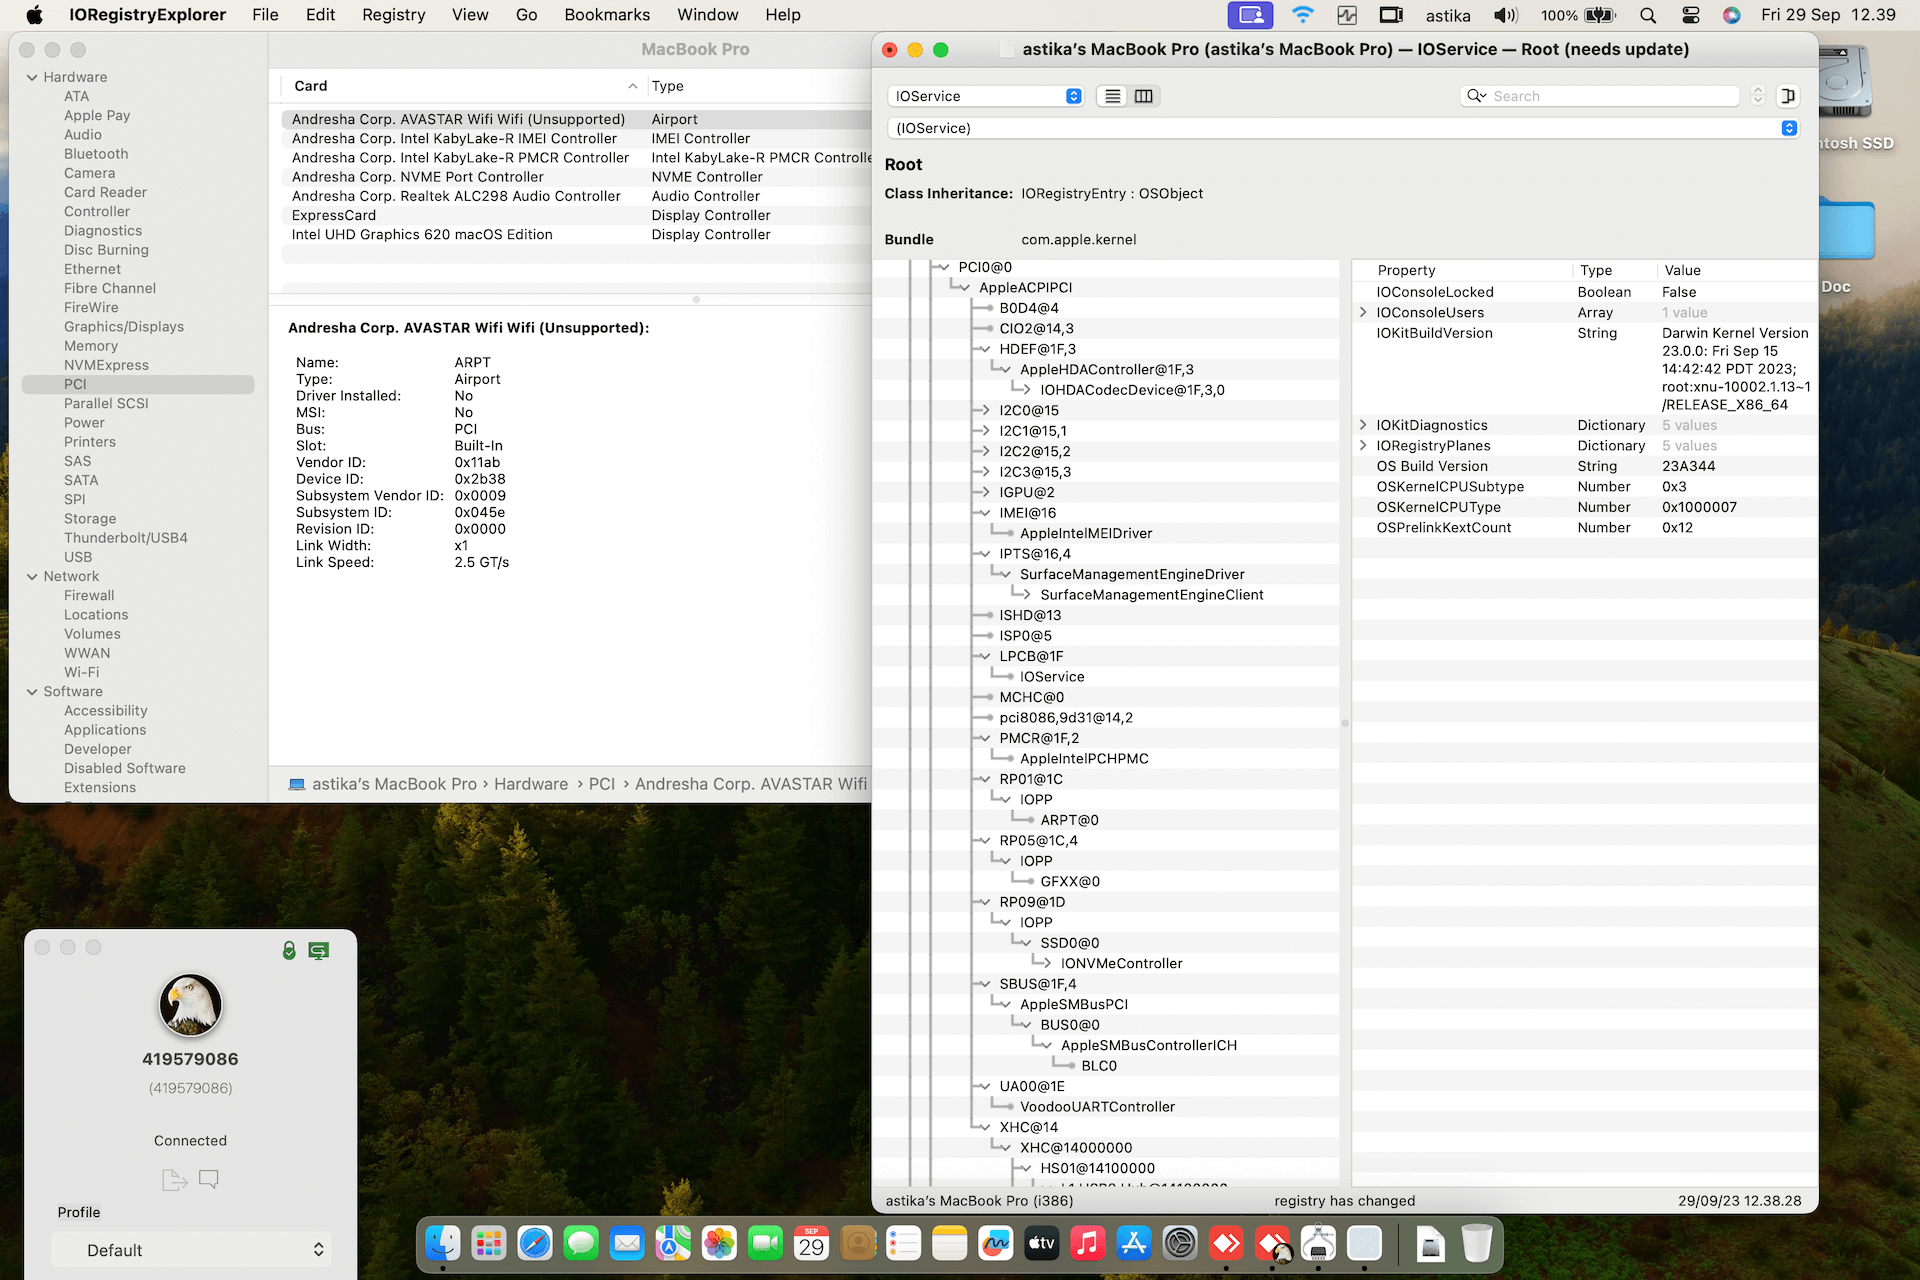
Task: Click the file transfer icon under Connected
Action: click(x=175, y=1180)
